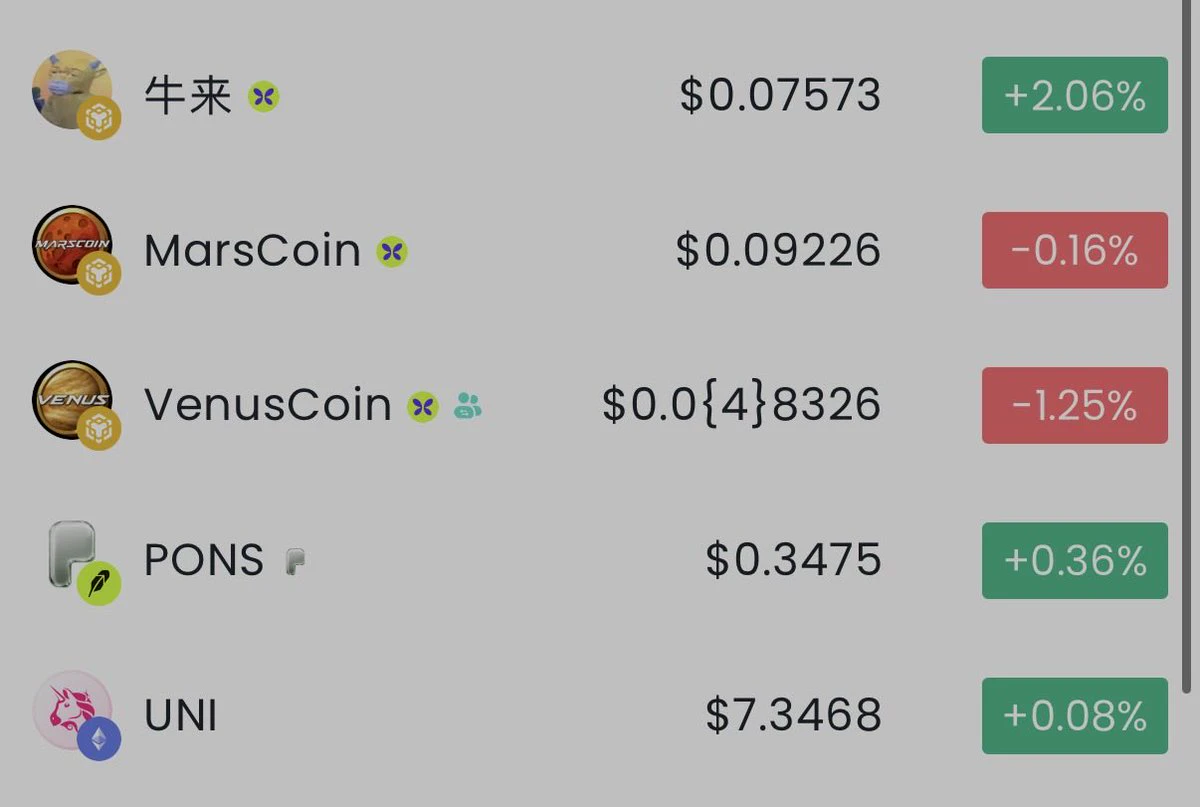Screen dimensions: 1200x807
Task: Tap the UNI unicorn logo
Action: tap(72, 710)
